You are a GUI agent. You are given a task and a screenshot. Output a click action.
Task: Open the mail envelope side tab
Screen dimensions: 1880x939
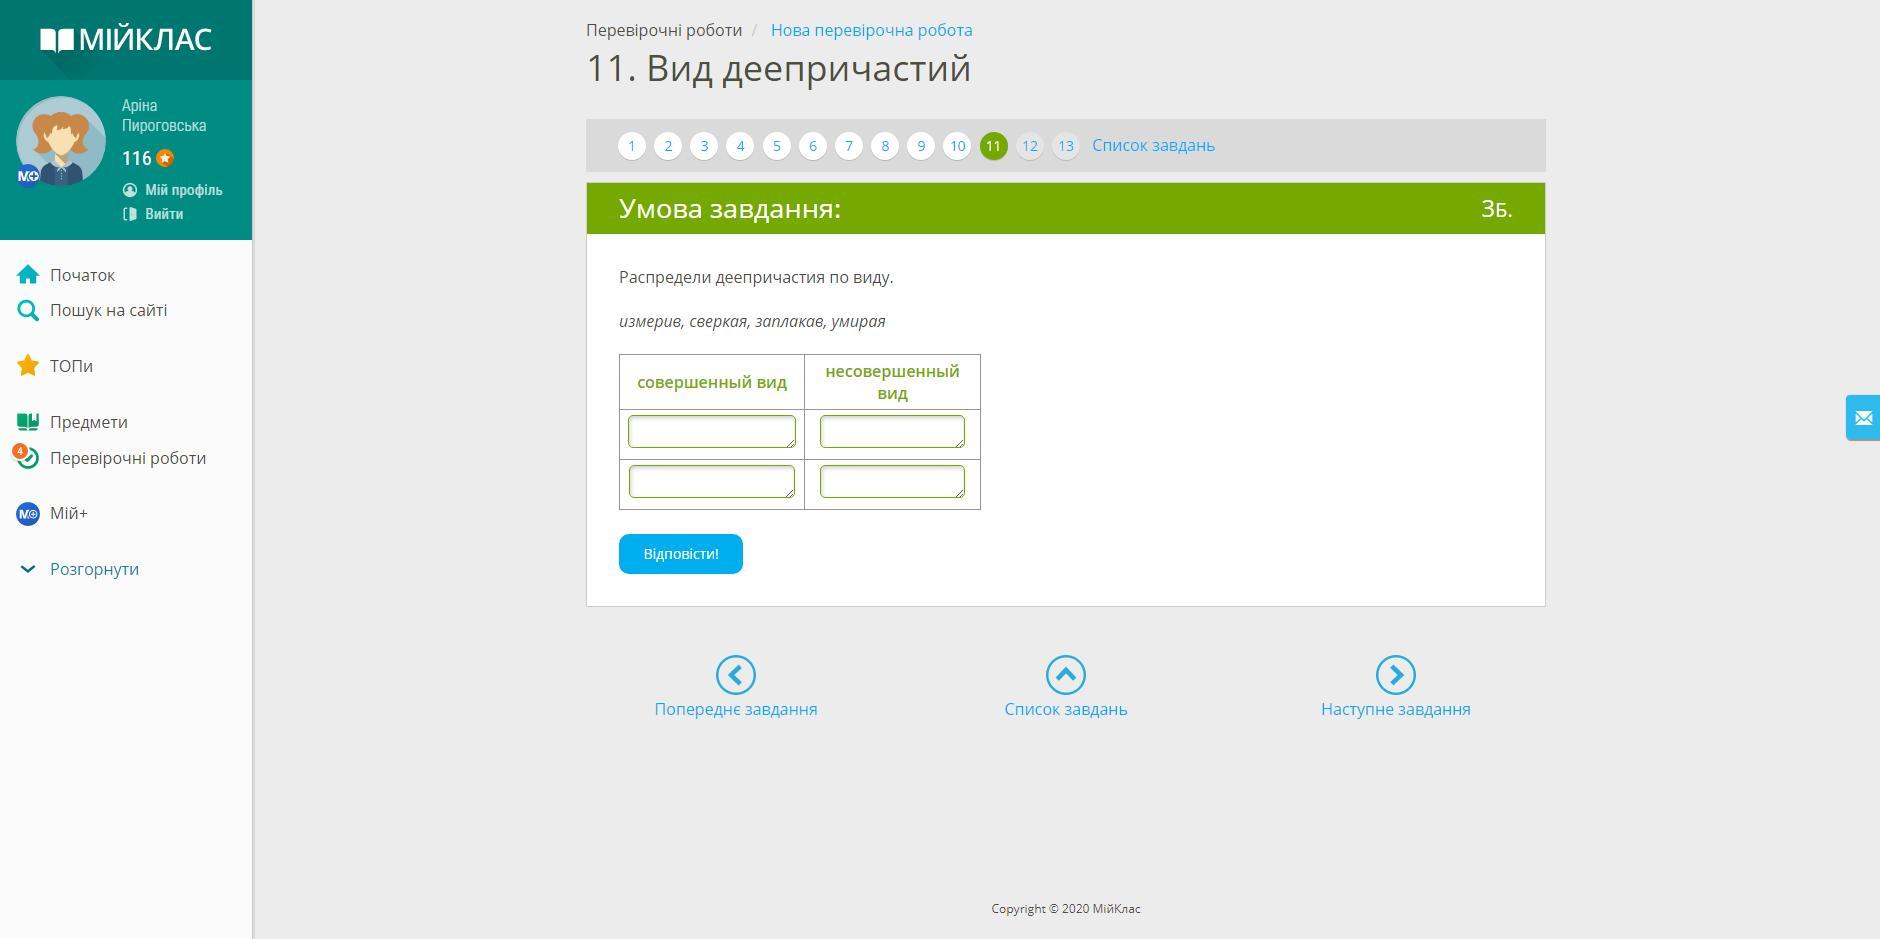(1863, 418)
